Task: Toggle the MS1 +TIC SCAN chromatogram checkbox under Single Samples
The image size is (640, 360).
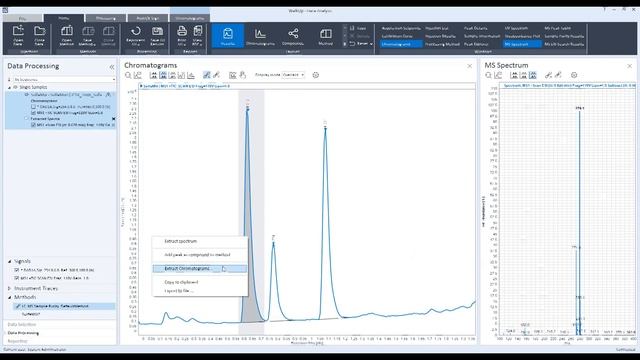Action: [x=33, y=113]
